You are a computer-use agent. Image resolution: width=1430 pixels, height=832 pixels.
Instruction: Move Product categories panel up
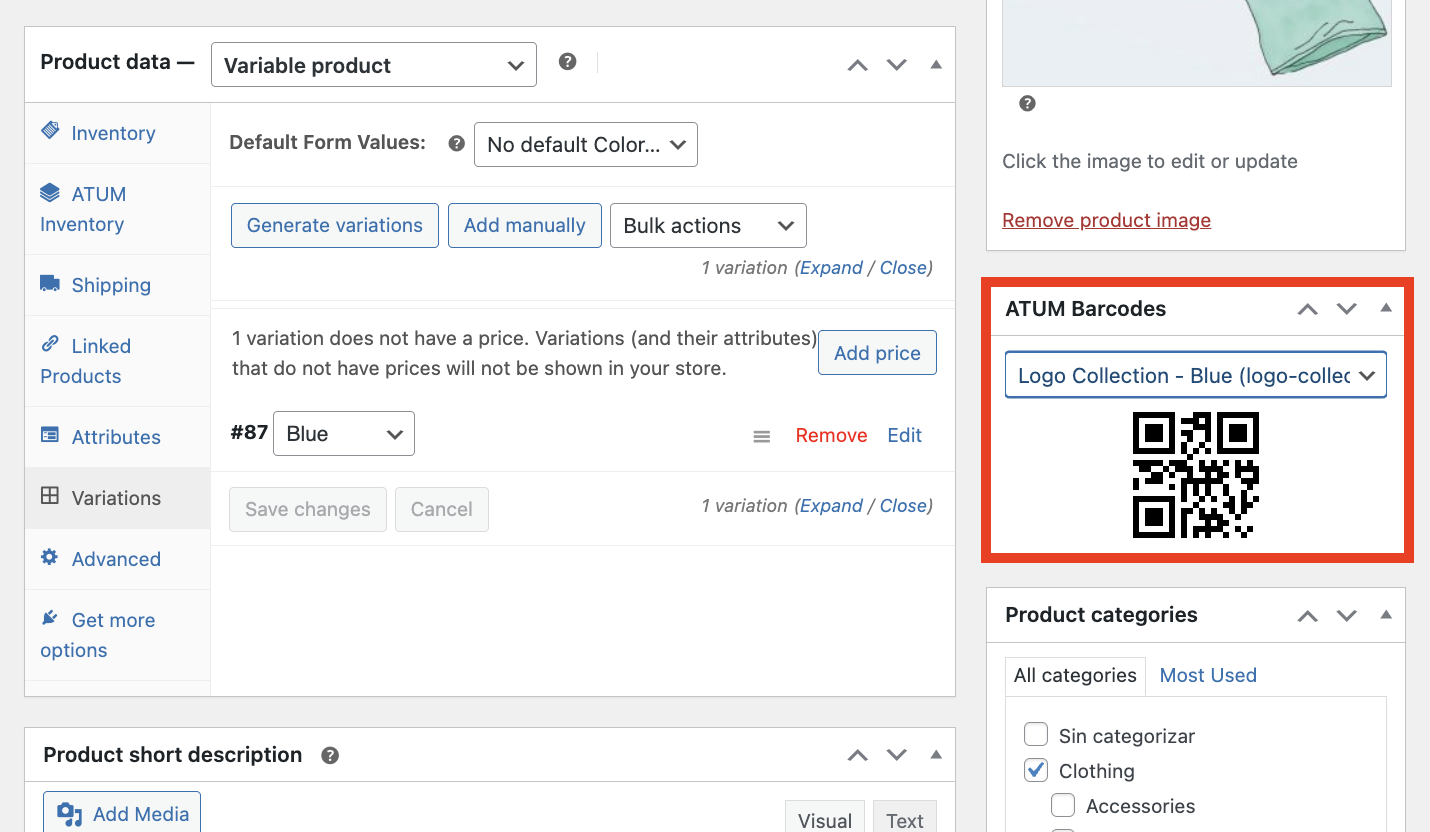coord(1307,616)
